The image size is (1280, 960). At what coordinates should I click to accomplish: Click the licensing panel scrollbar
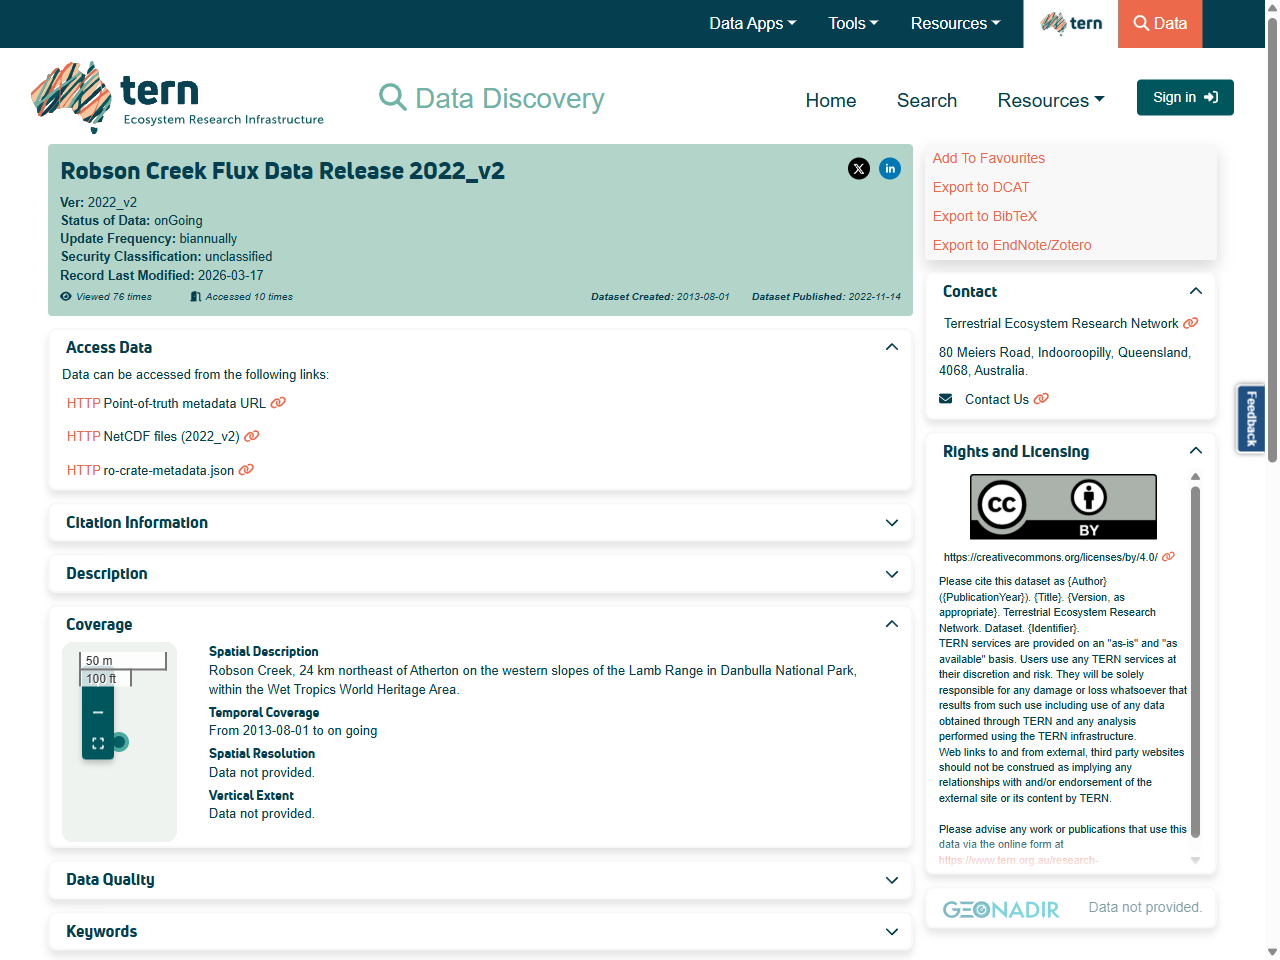click(x=1195, y=660)
